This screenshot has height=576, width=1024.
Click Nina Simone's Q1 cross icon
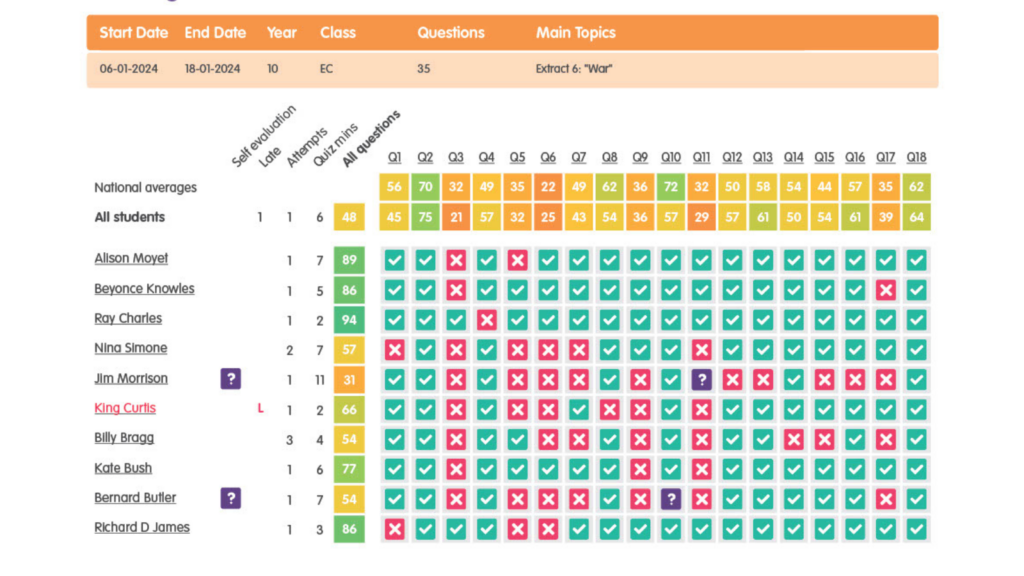click(394, 349)
